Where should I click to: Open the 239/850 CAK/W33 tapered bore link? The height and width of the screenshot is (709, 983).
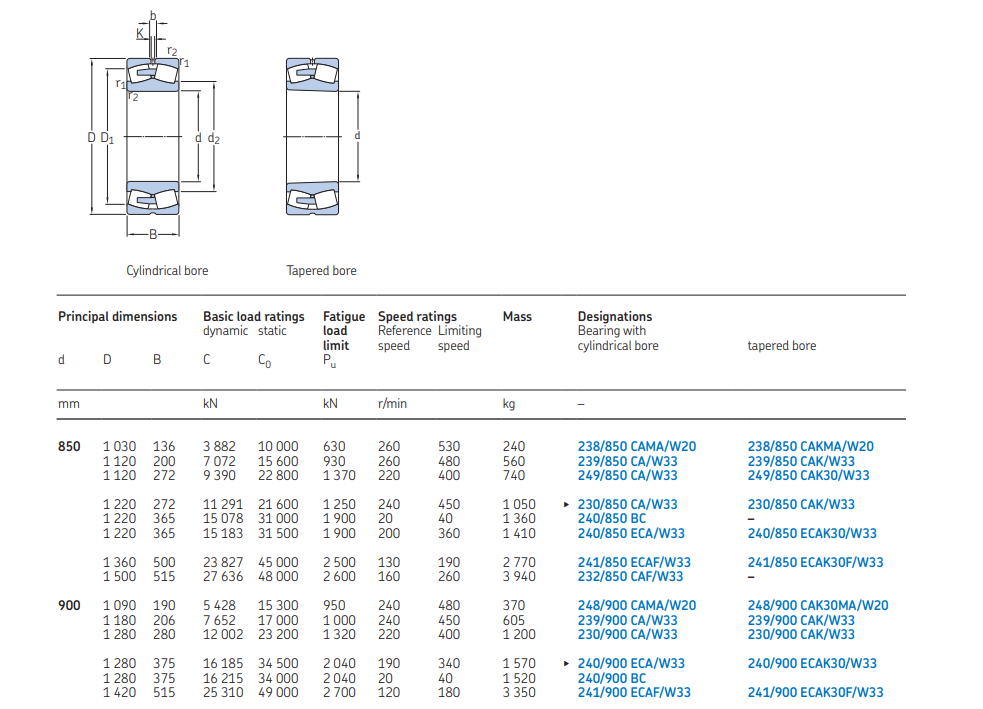coord(801,461)
